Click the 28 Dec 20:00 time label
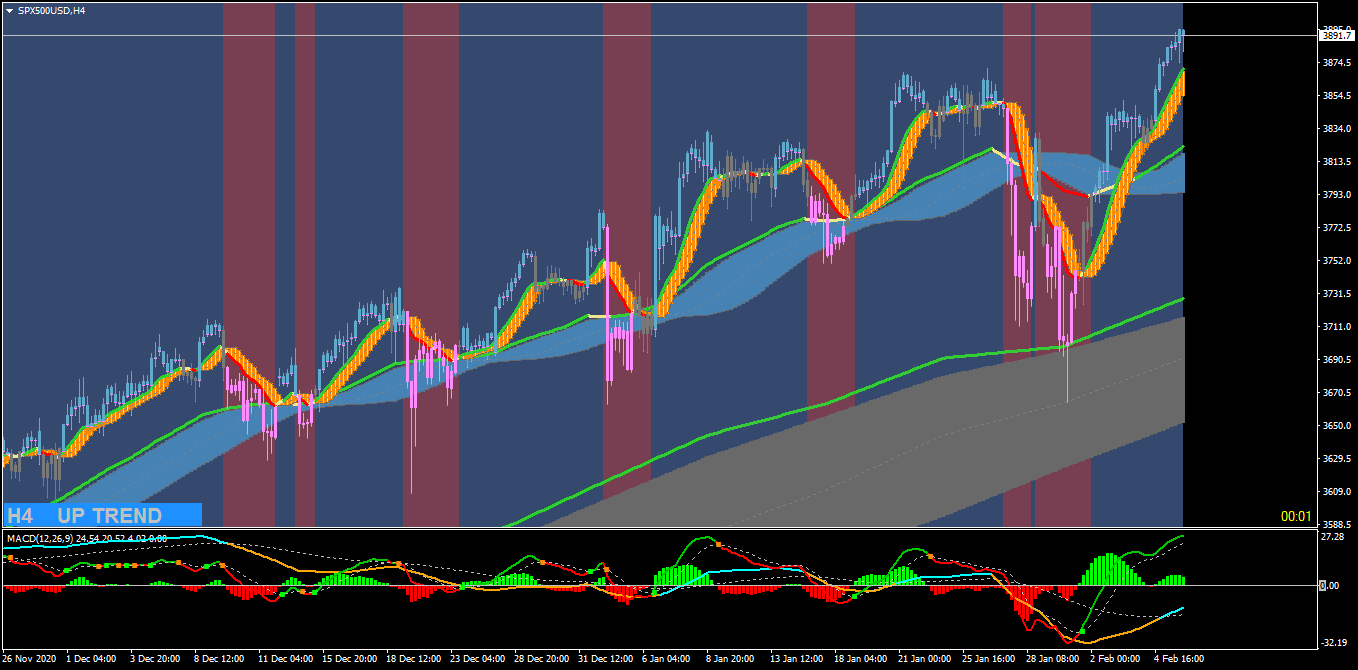Viewport: 1358px width, 670px height. pyautogui.click(x=542, y=659)
